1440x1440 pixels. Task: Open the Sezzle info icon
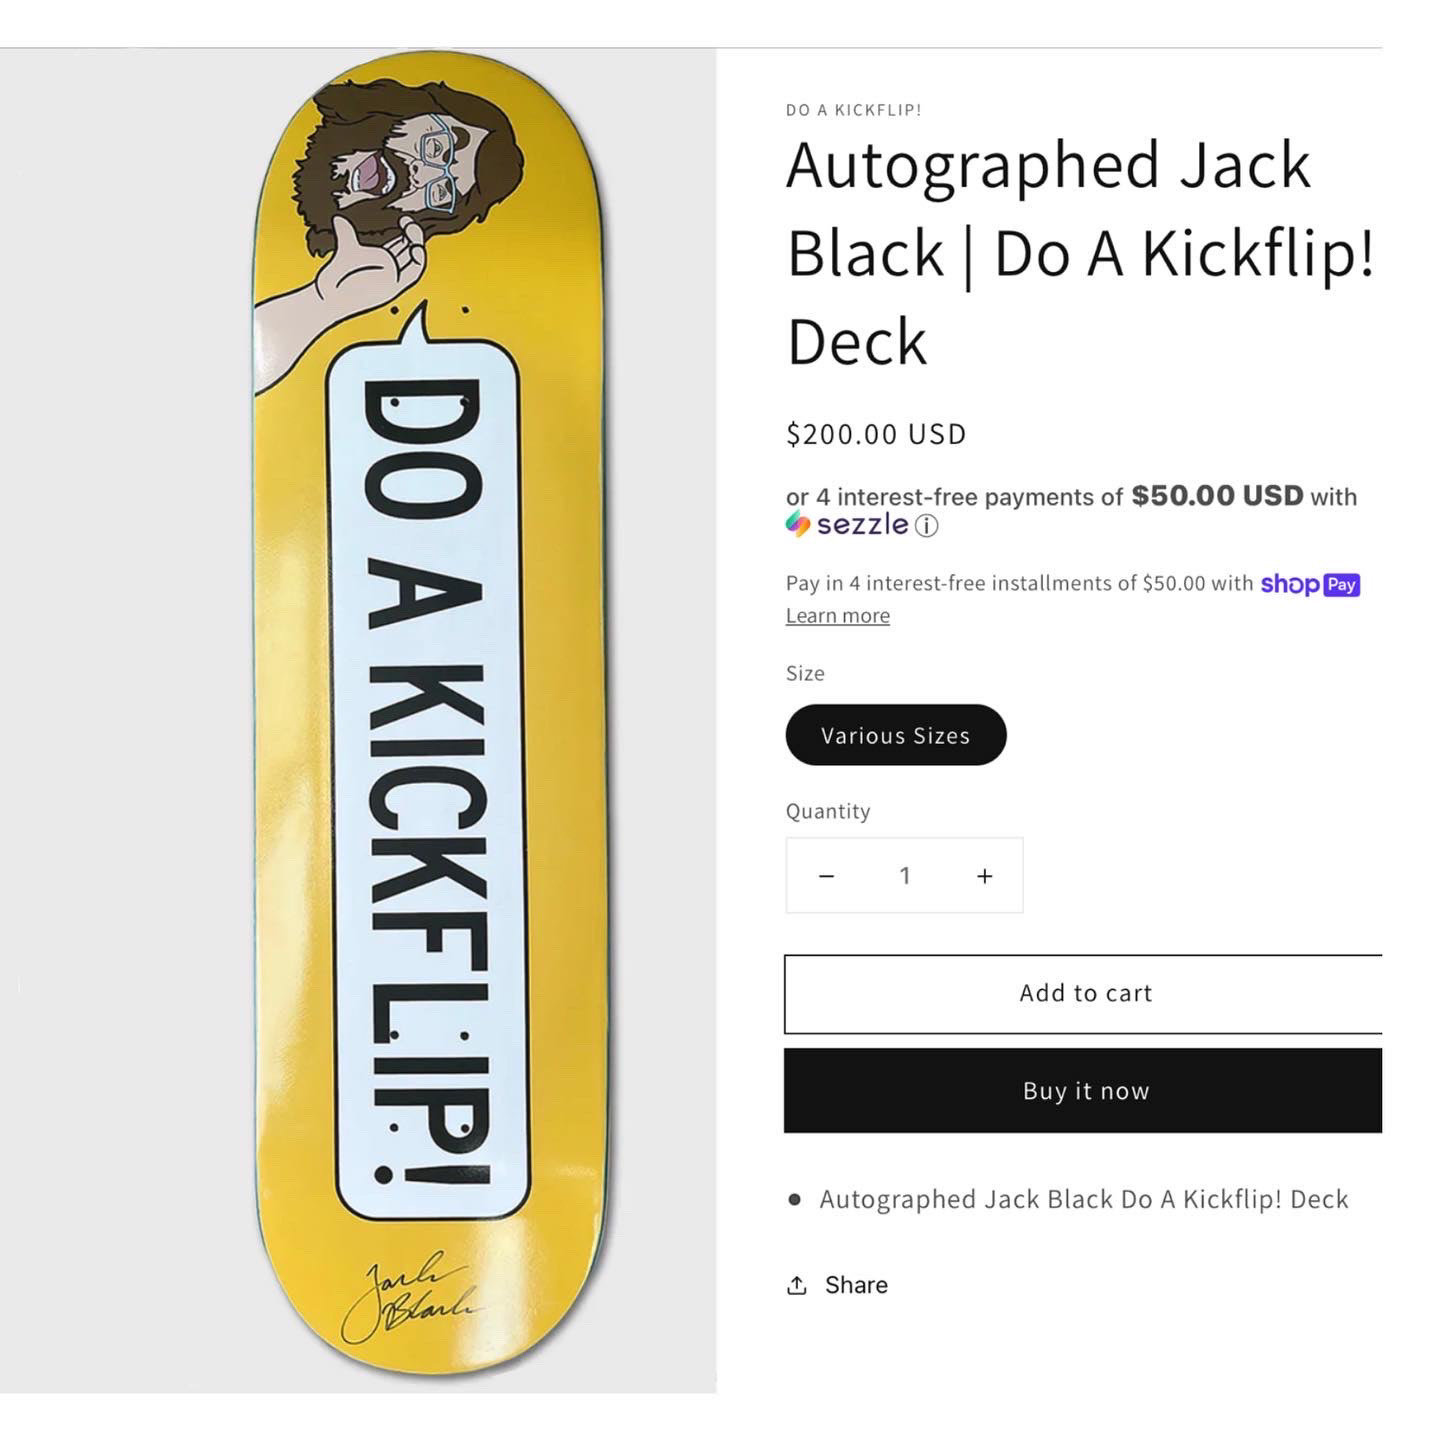click(x=927, y=526)
